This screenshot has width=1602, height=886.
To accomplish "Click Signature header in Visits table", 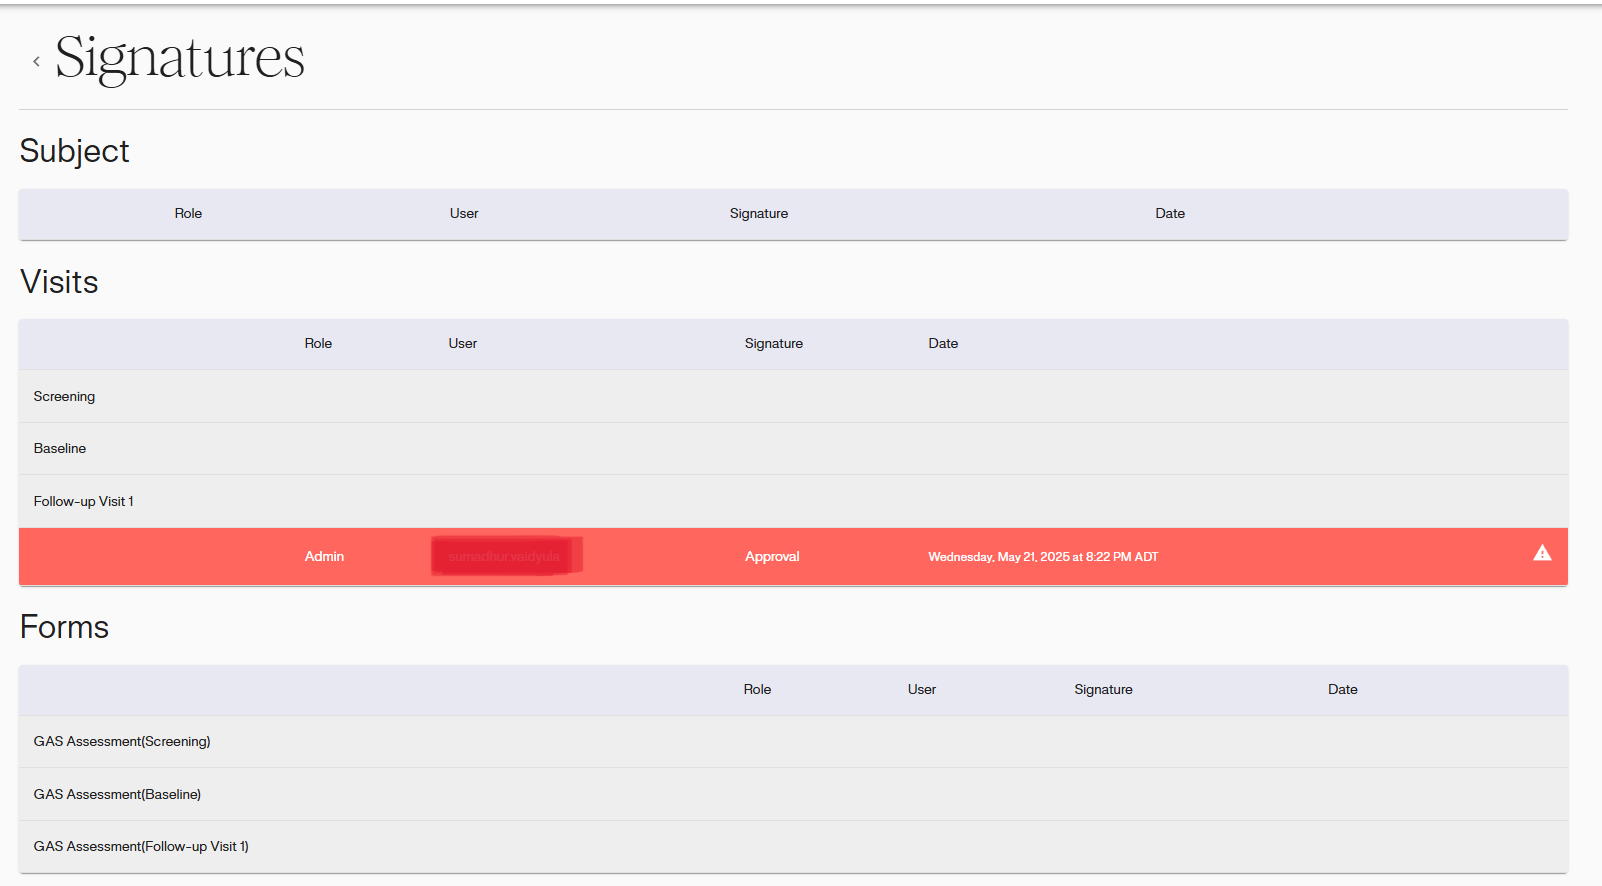I will tap(773, 344).
